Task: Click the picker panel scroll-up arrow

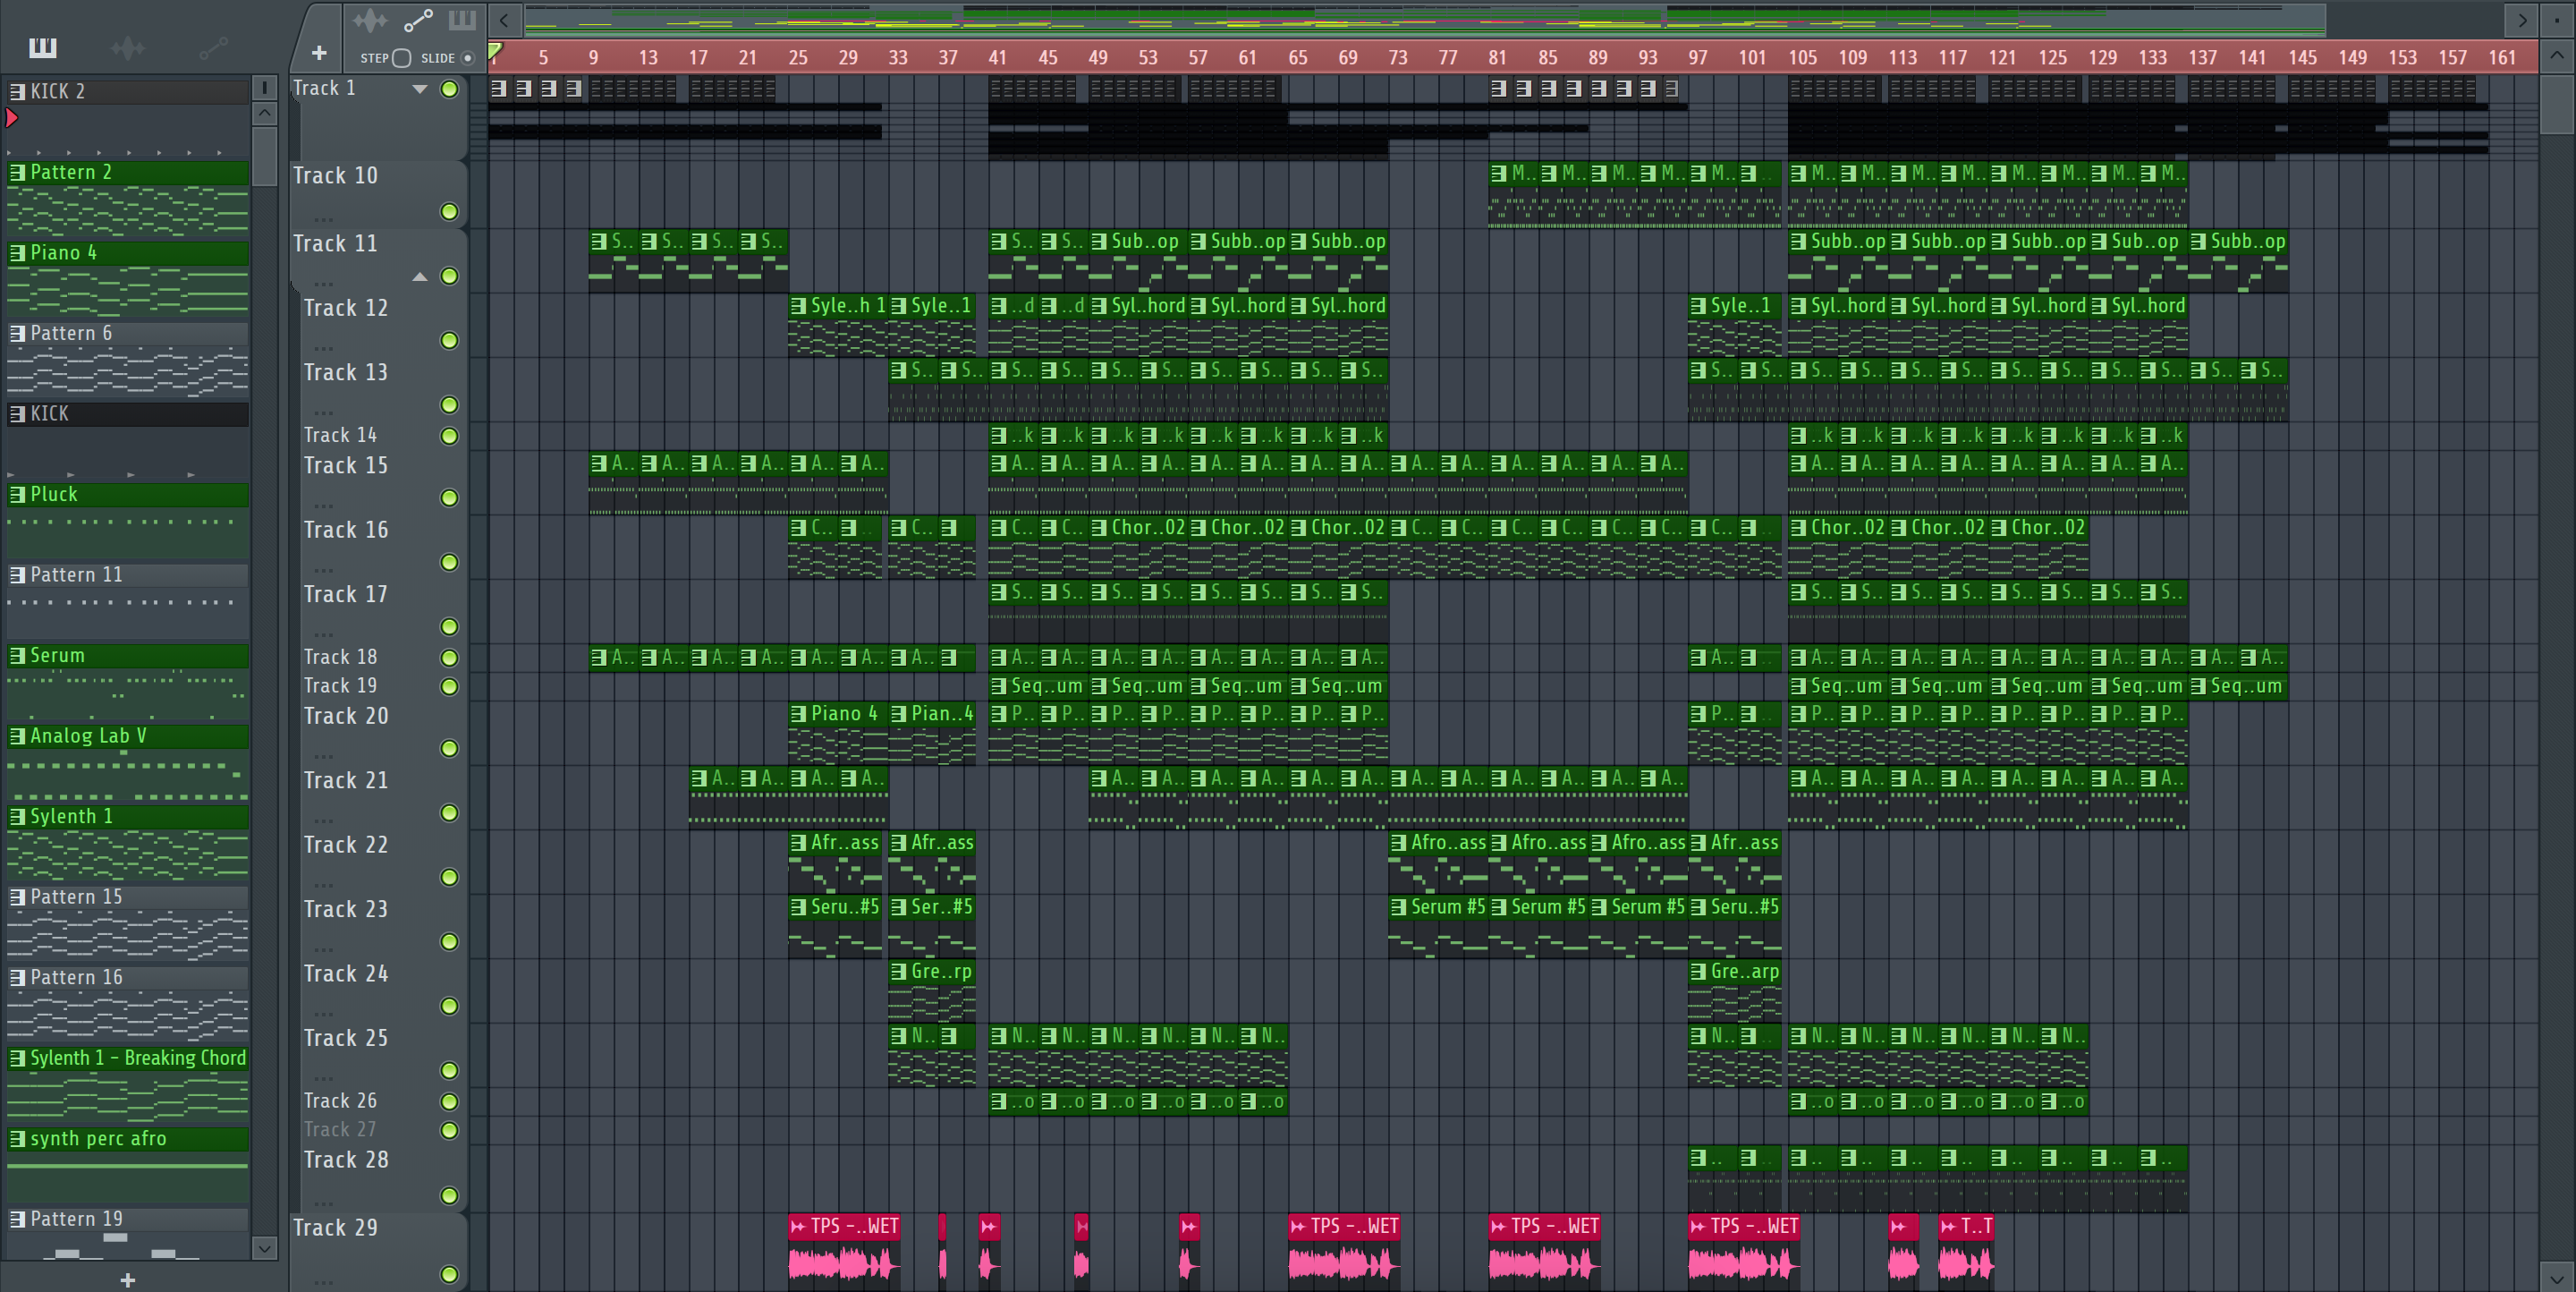Action: [264, 114]
